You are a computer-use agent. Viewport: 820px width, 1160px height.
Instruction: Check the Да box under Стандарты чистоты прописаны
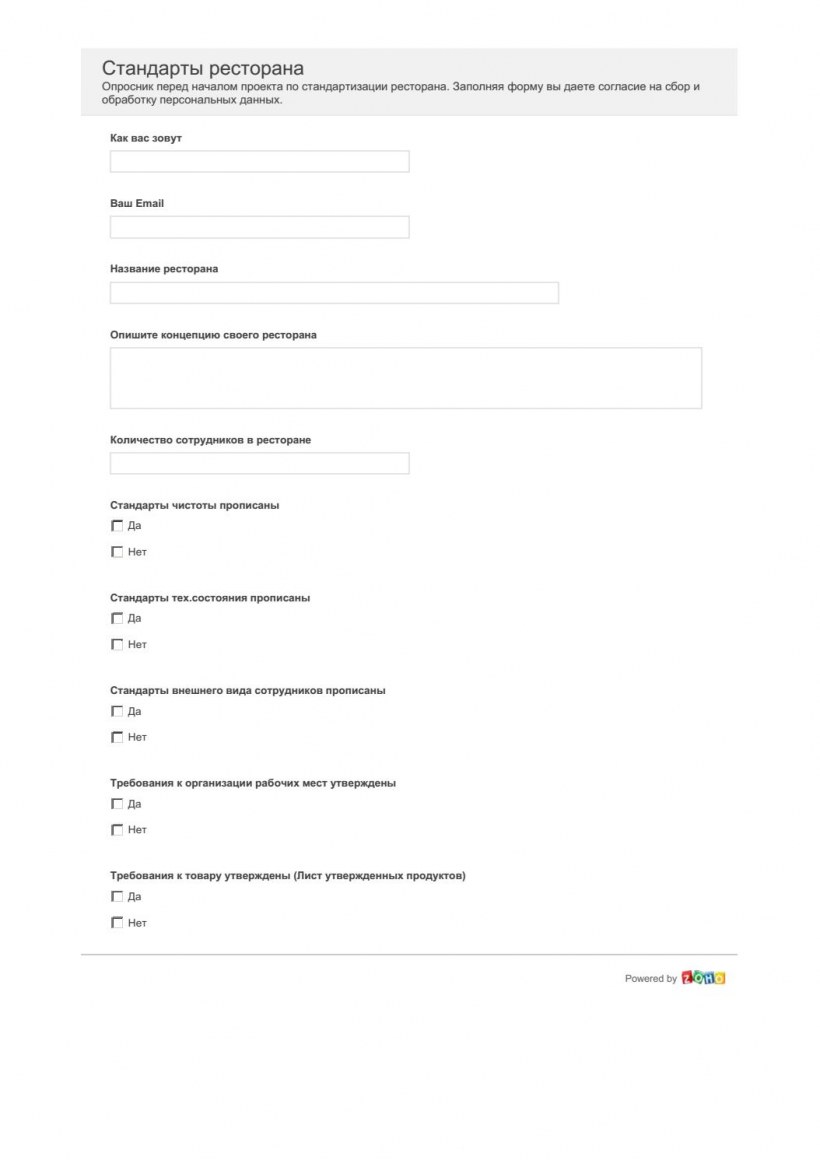tap(116, 524)
